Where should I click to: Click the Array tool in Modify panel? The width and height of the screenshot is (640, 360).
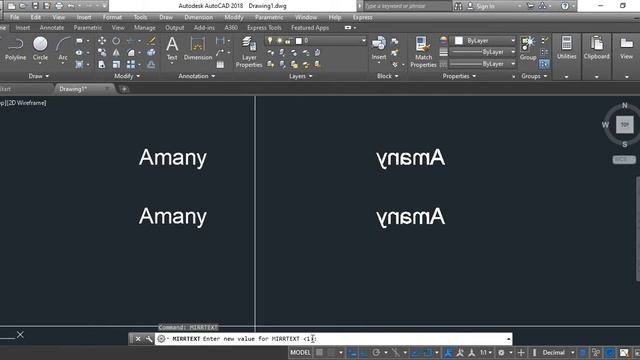131,64
